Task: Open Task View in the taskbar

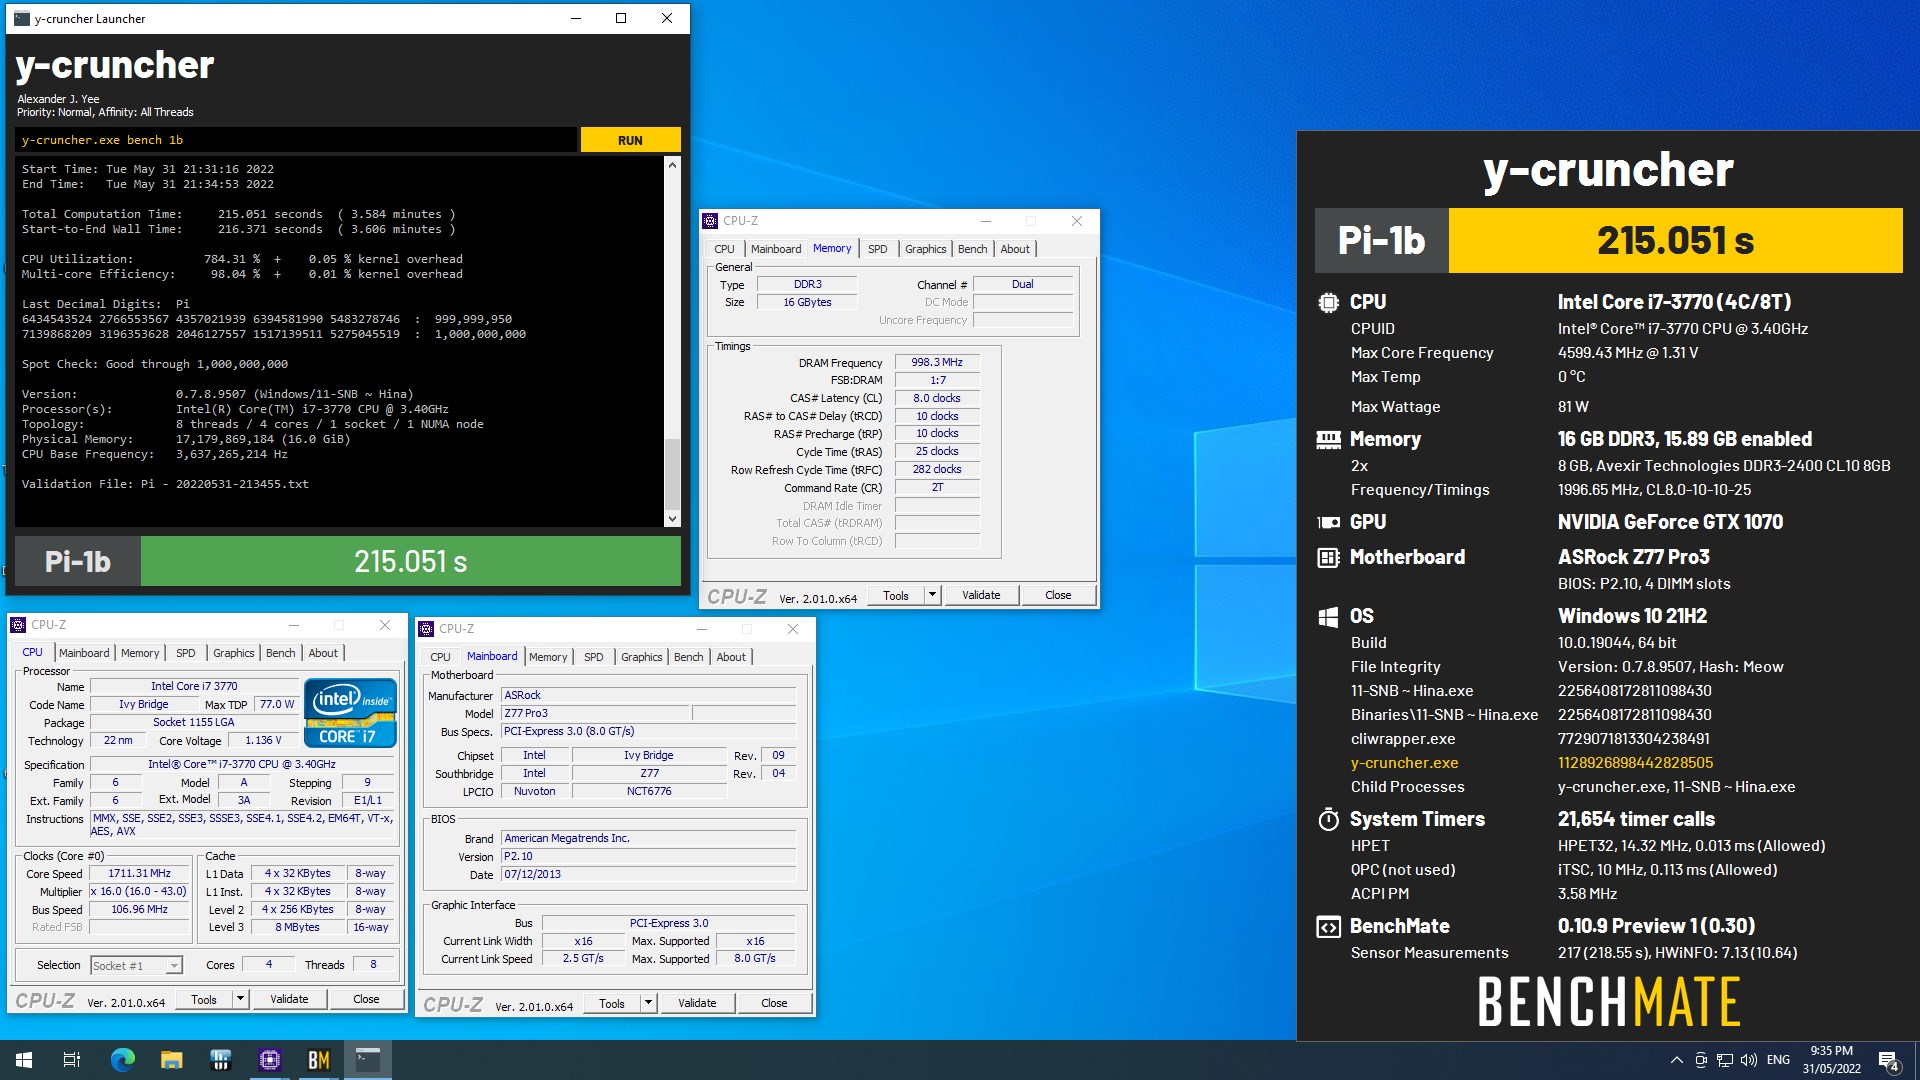Action: pos(72,1060)
